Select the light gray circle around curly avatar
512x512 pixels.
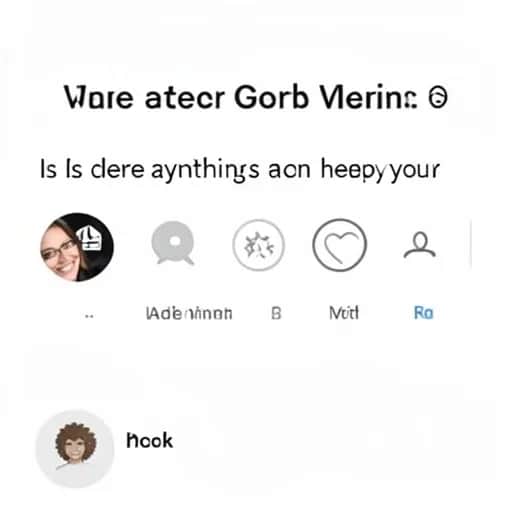point(75,449)
